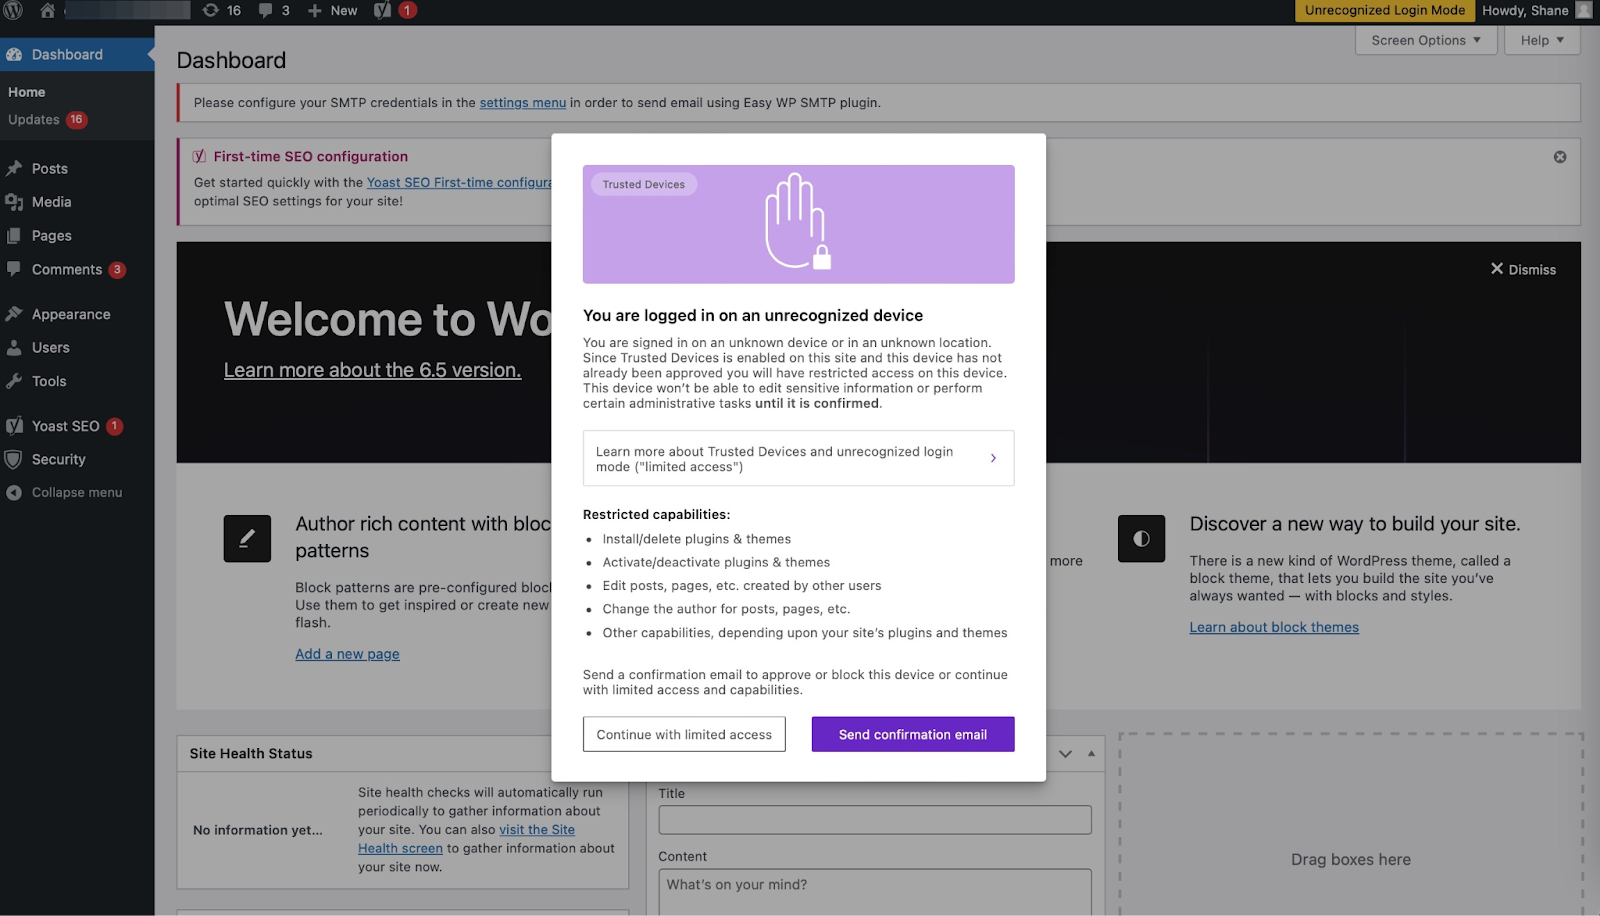The image size is (1600, 916).
Task: Click the WordPress logo in admin bar
Action: point(14,11)
